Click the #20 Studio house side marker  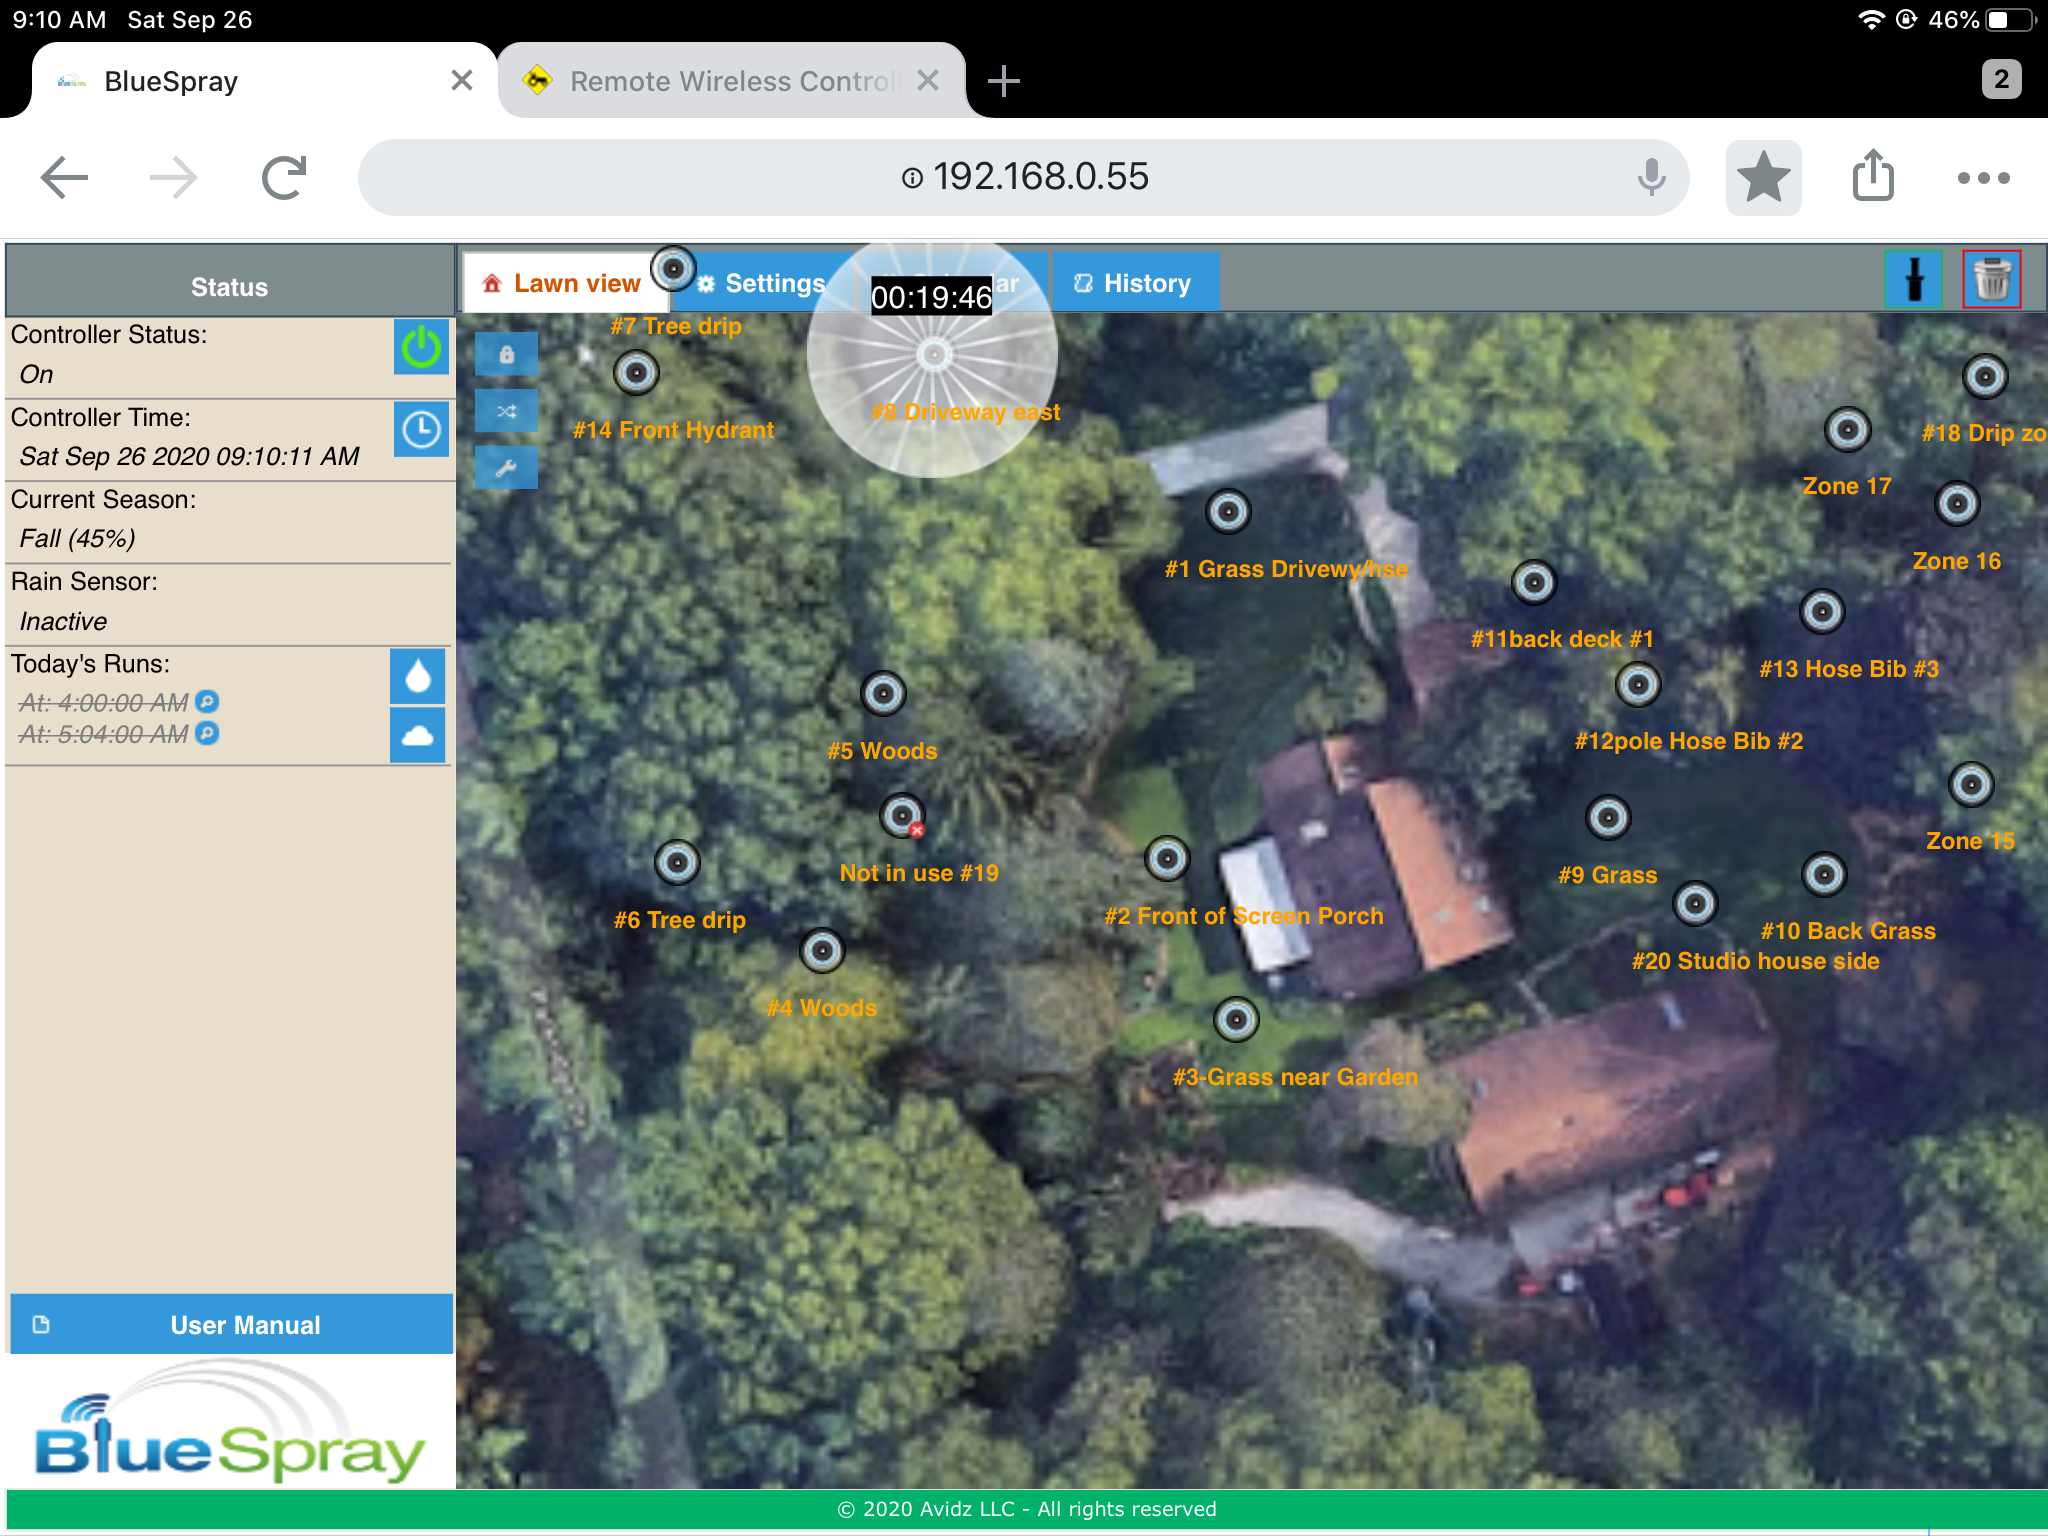1696,904
